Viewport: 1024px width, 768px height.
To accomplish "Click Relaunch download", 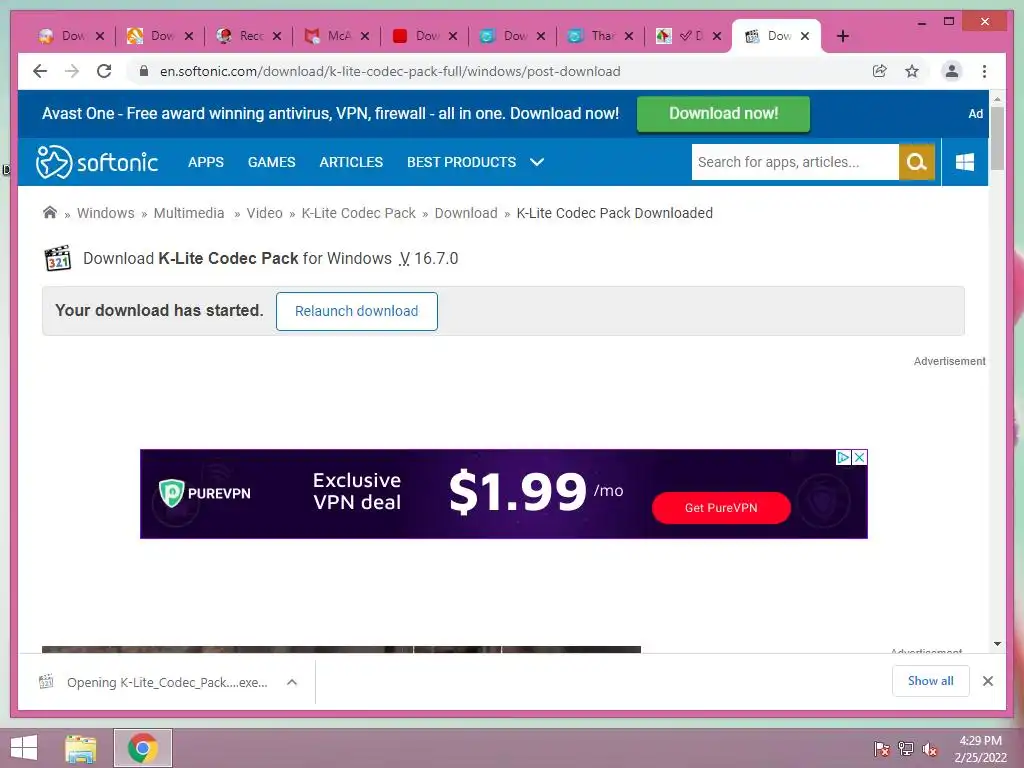I will click(357, 311).
